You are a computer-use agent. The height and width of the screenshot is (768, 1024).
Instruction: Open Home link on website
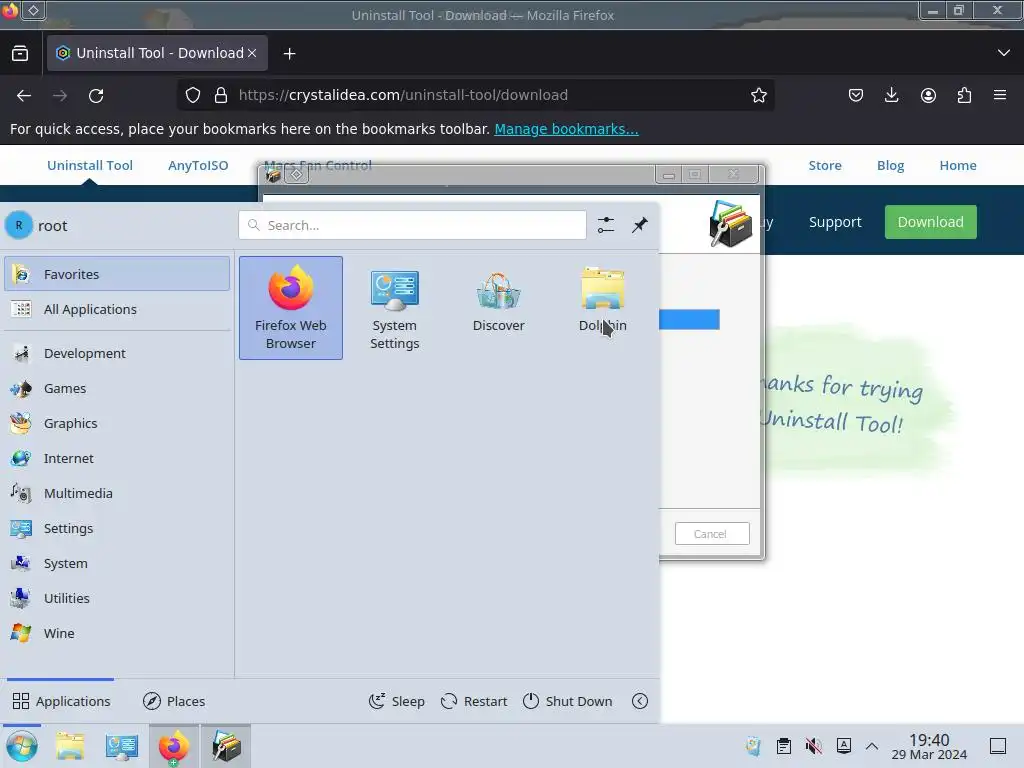point(958,165)
